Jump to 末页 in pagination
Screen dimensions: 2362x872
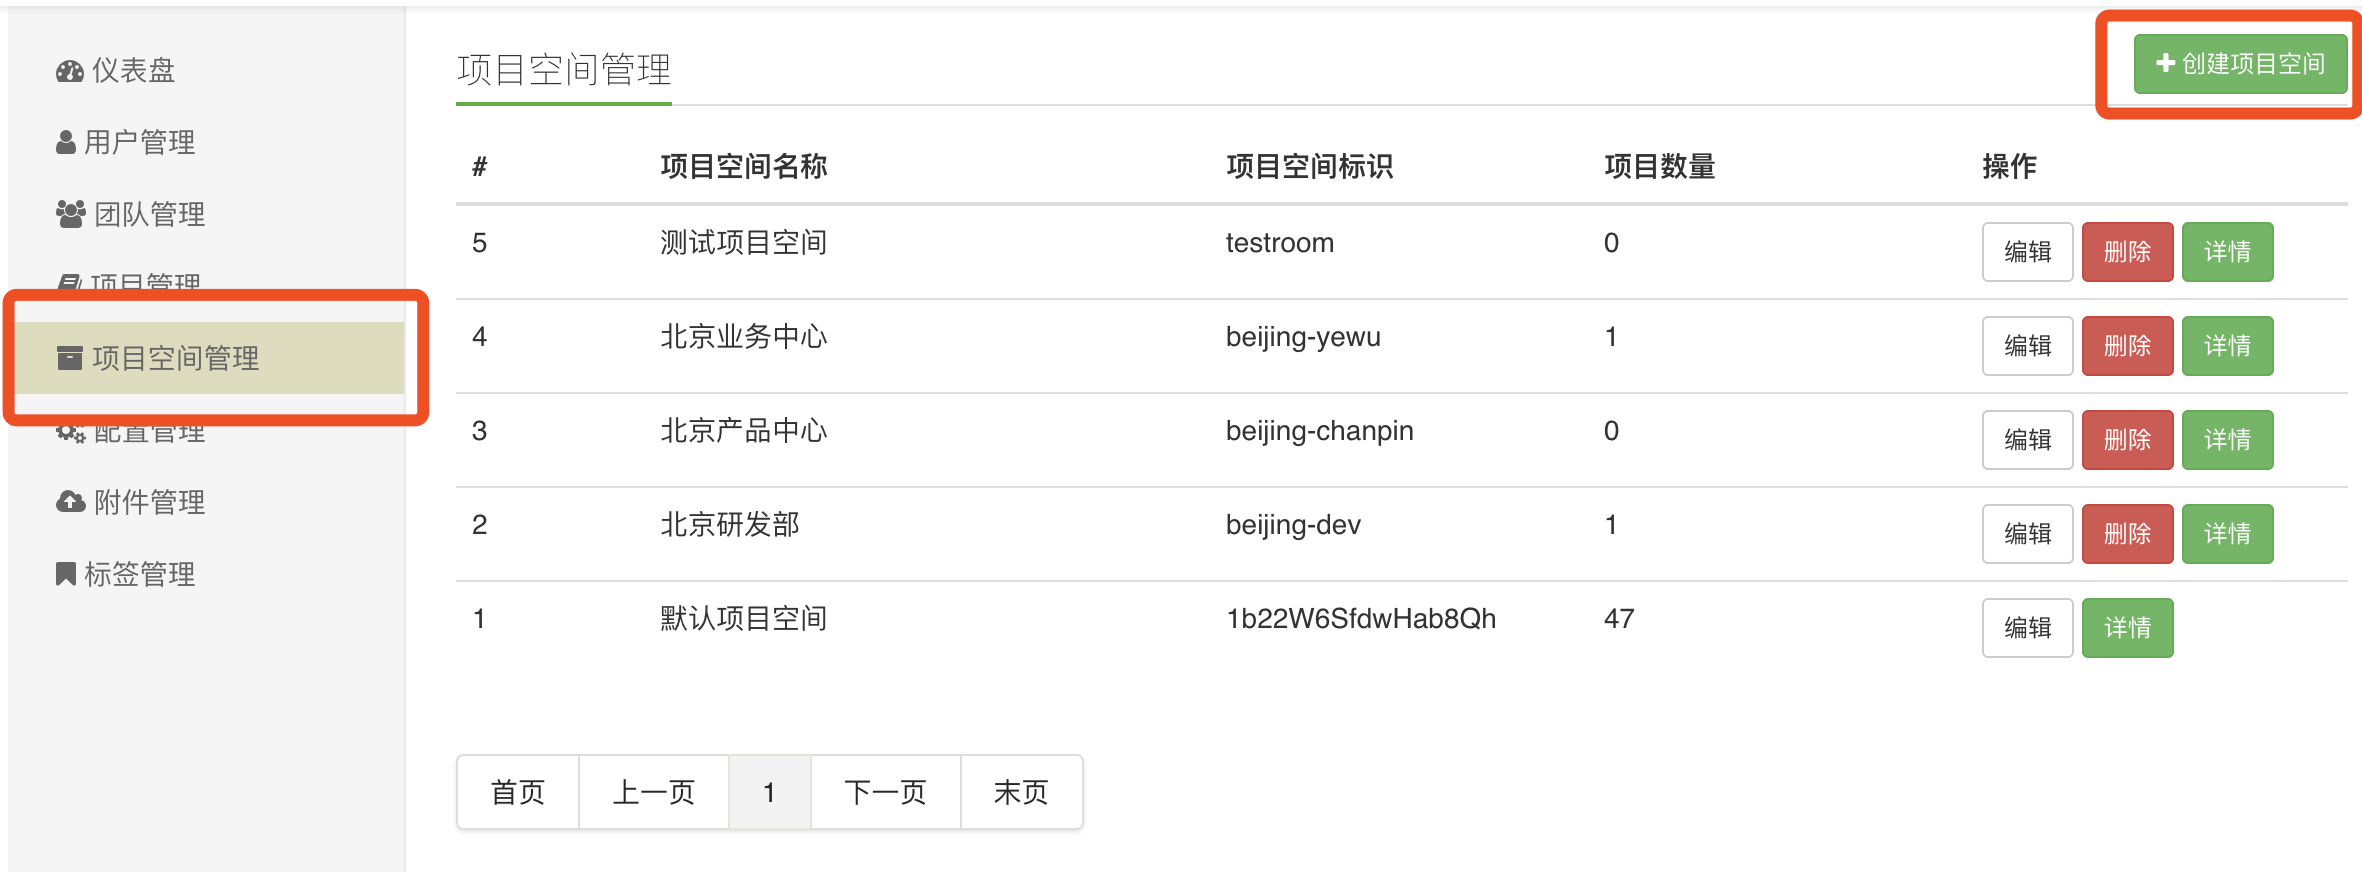[1021, 793]
